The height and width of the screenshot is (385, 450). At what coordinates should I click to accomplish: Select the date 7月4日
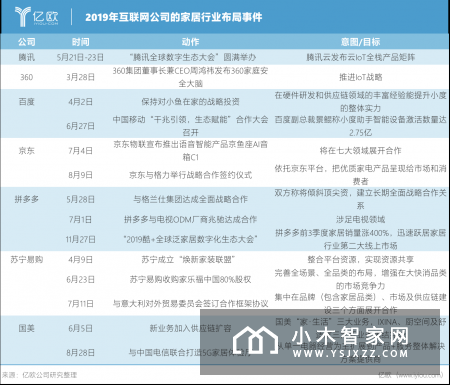(x=80, y=151)
